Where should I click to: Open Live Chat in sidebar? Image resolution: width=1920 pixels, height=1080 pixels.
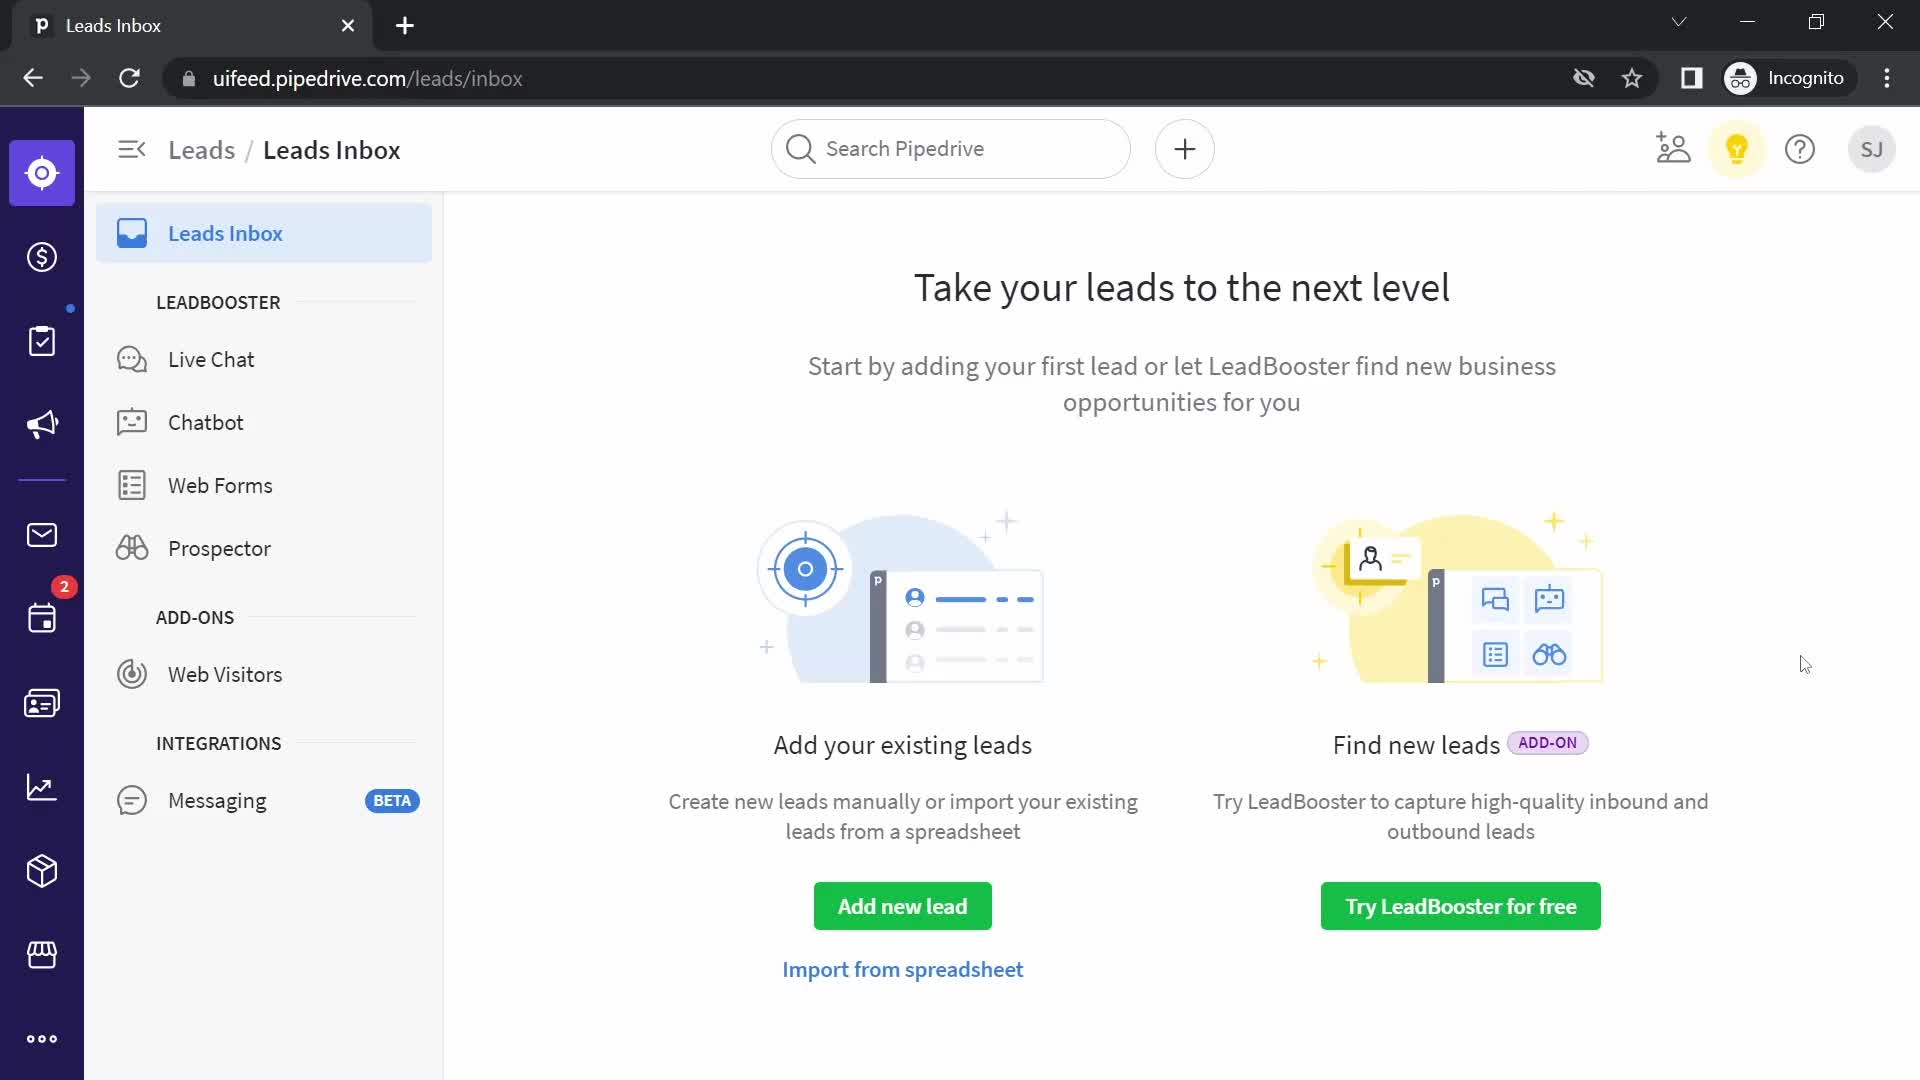point(264,359)
